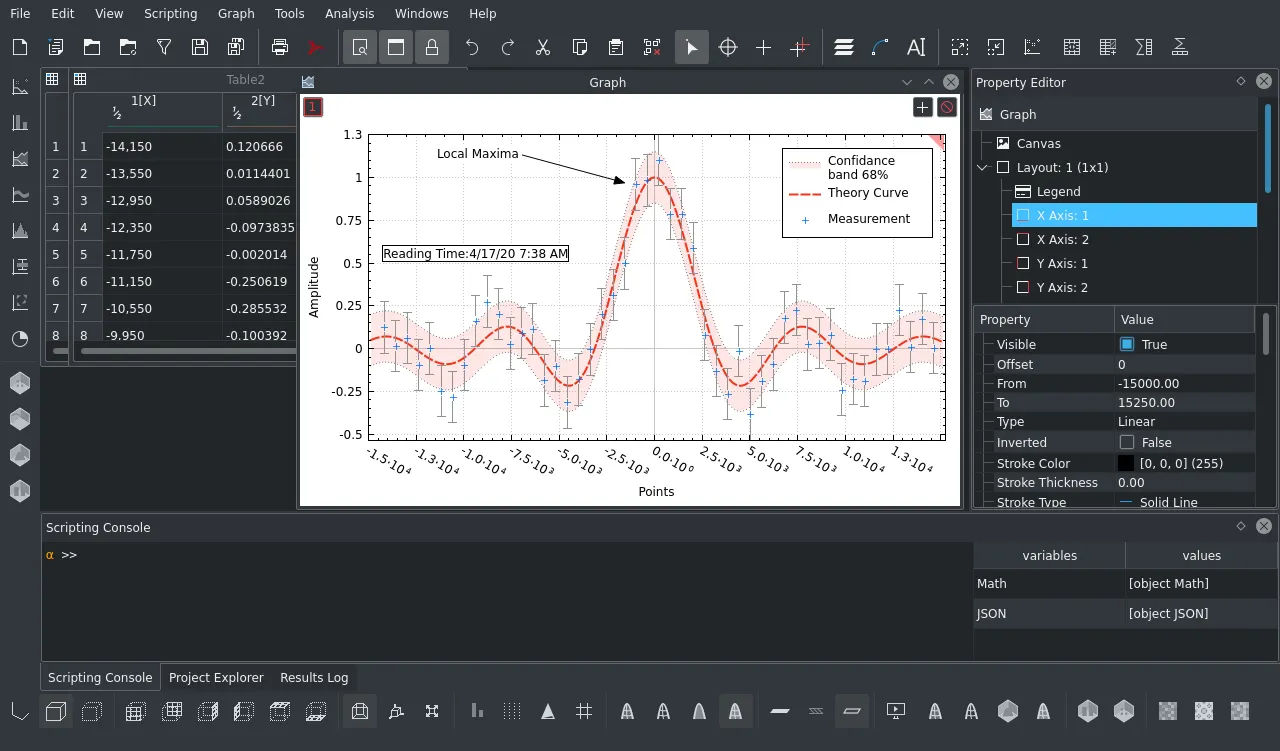Viewport: 1280px width, 751px height.
Task: Select the Math row in the variables list
Action: tap(1126, 584)
